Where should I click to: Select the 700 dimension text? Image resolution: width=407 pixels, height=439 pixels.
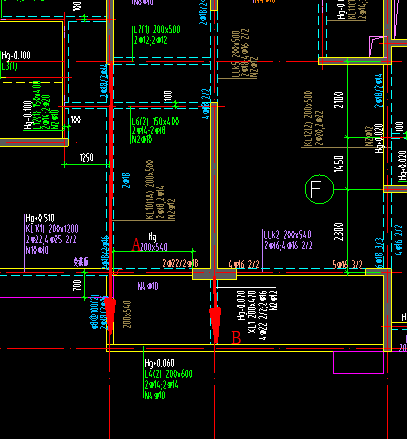[77, 285]
